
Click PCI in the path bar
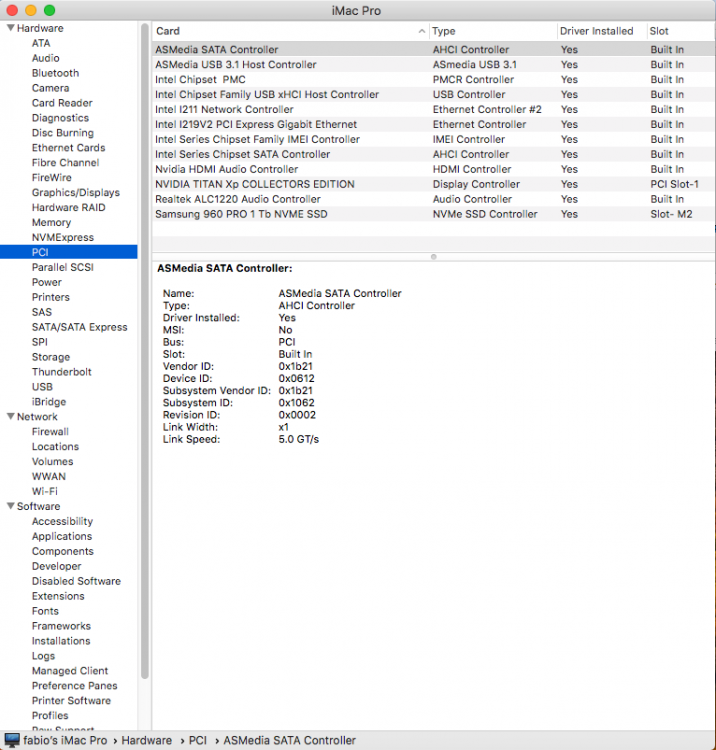[x=198, y=740]
